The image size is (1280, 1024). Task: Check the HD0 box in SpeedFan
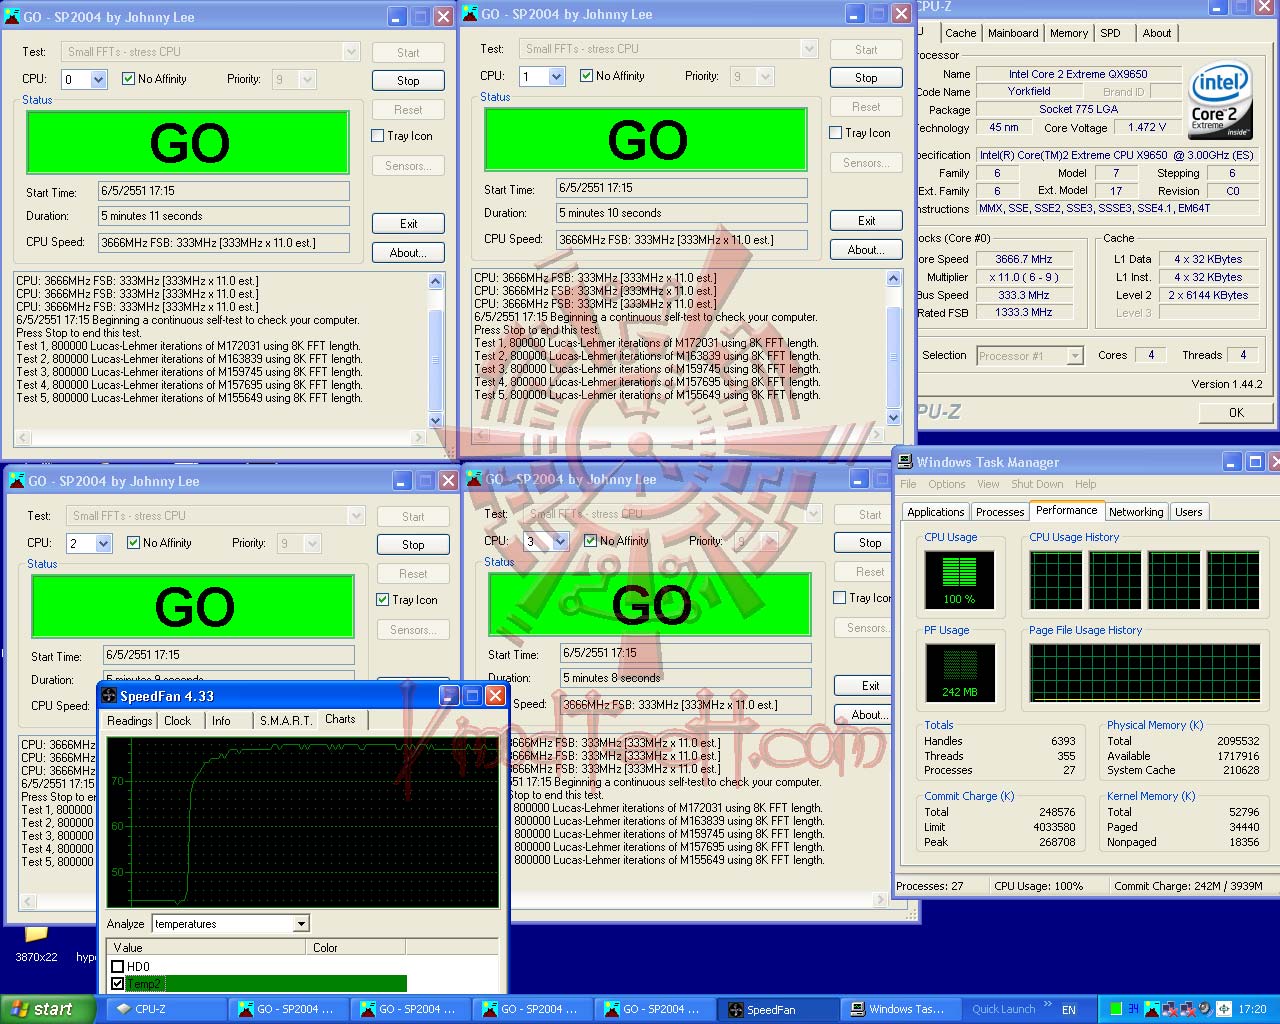click(x=118, y=967)
